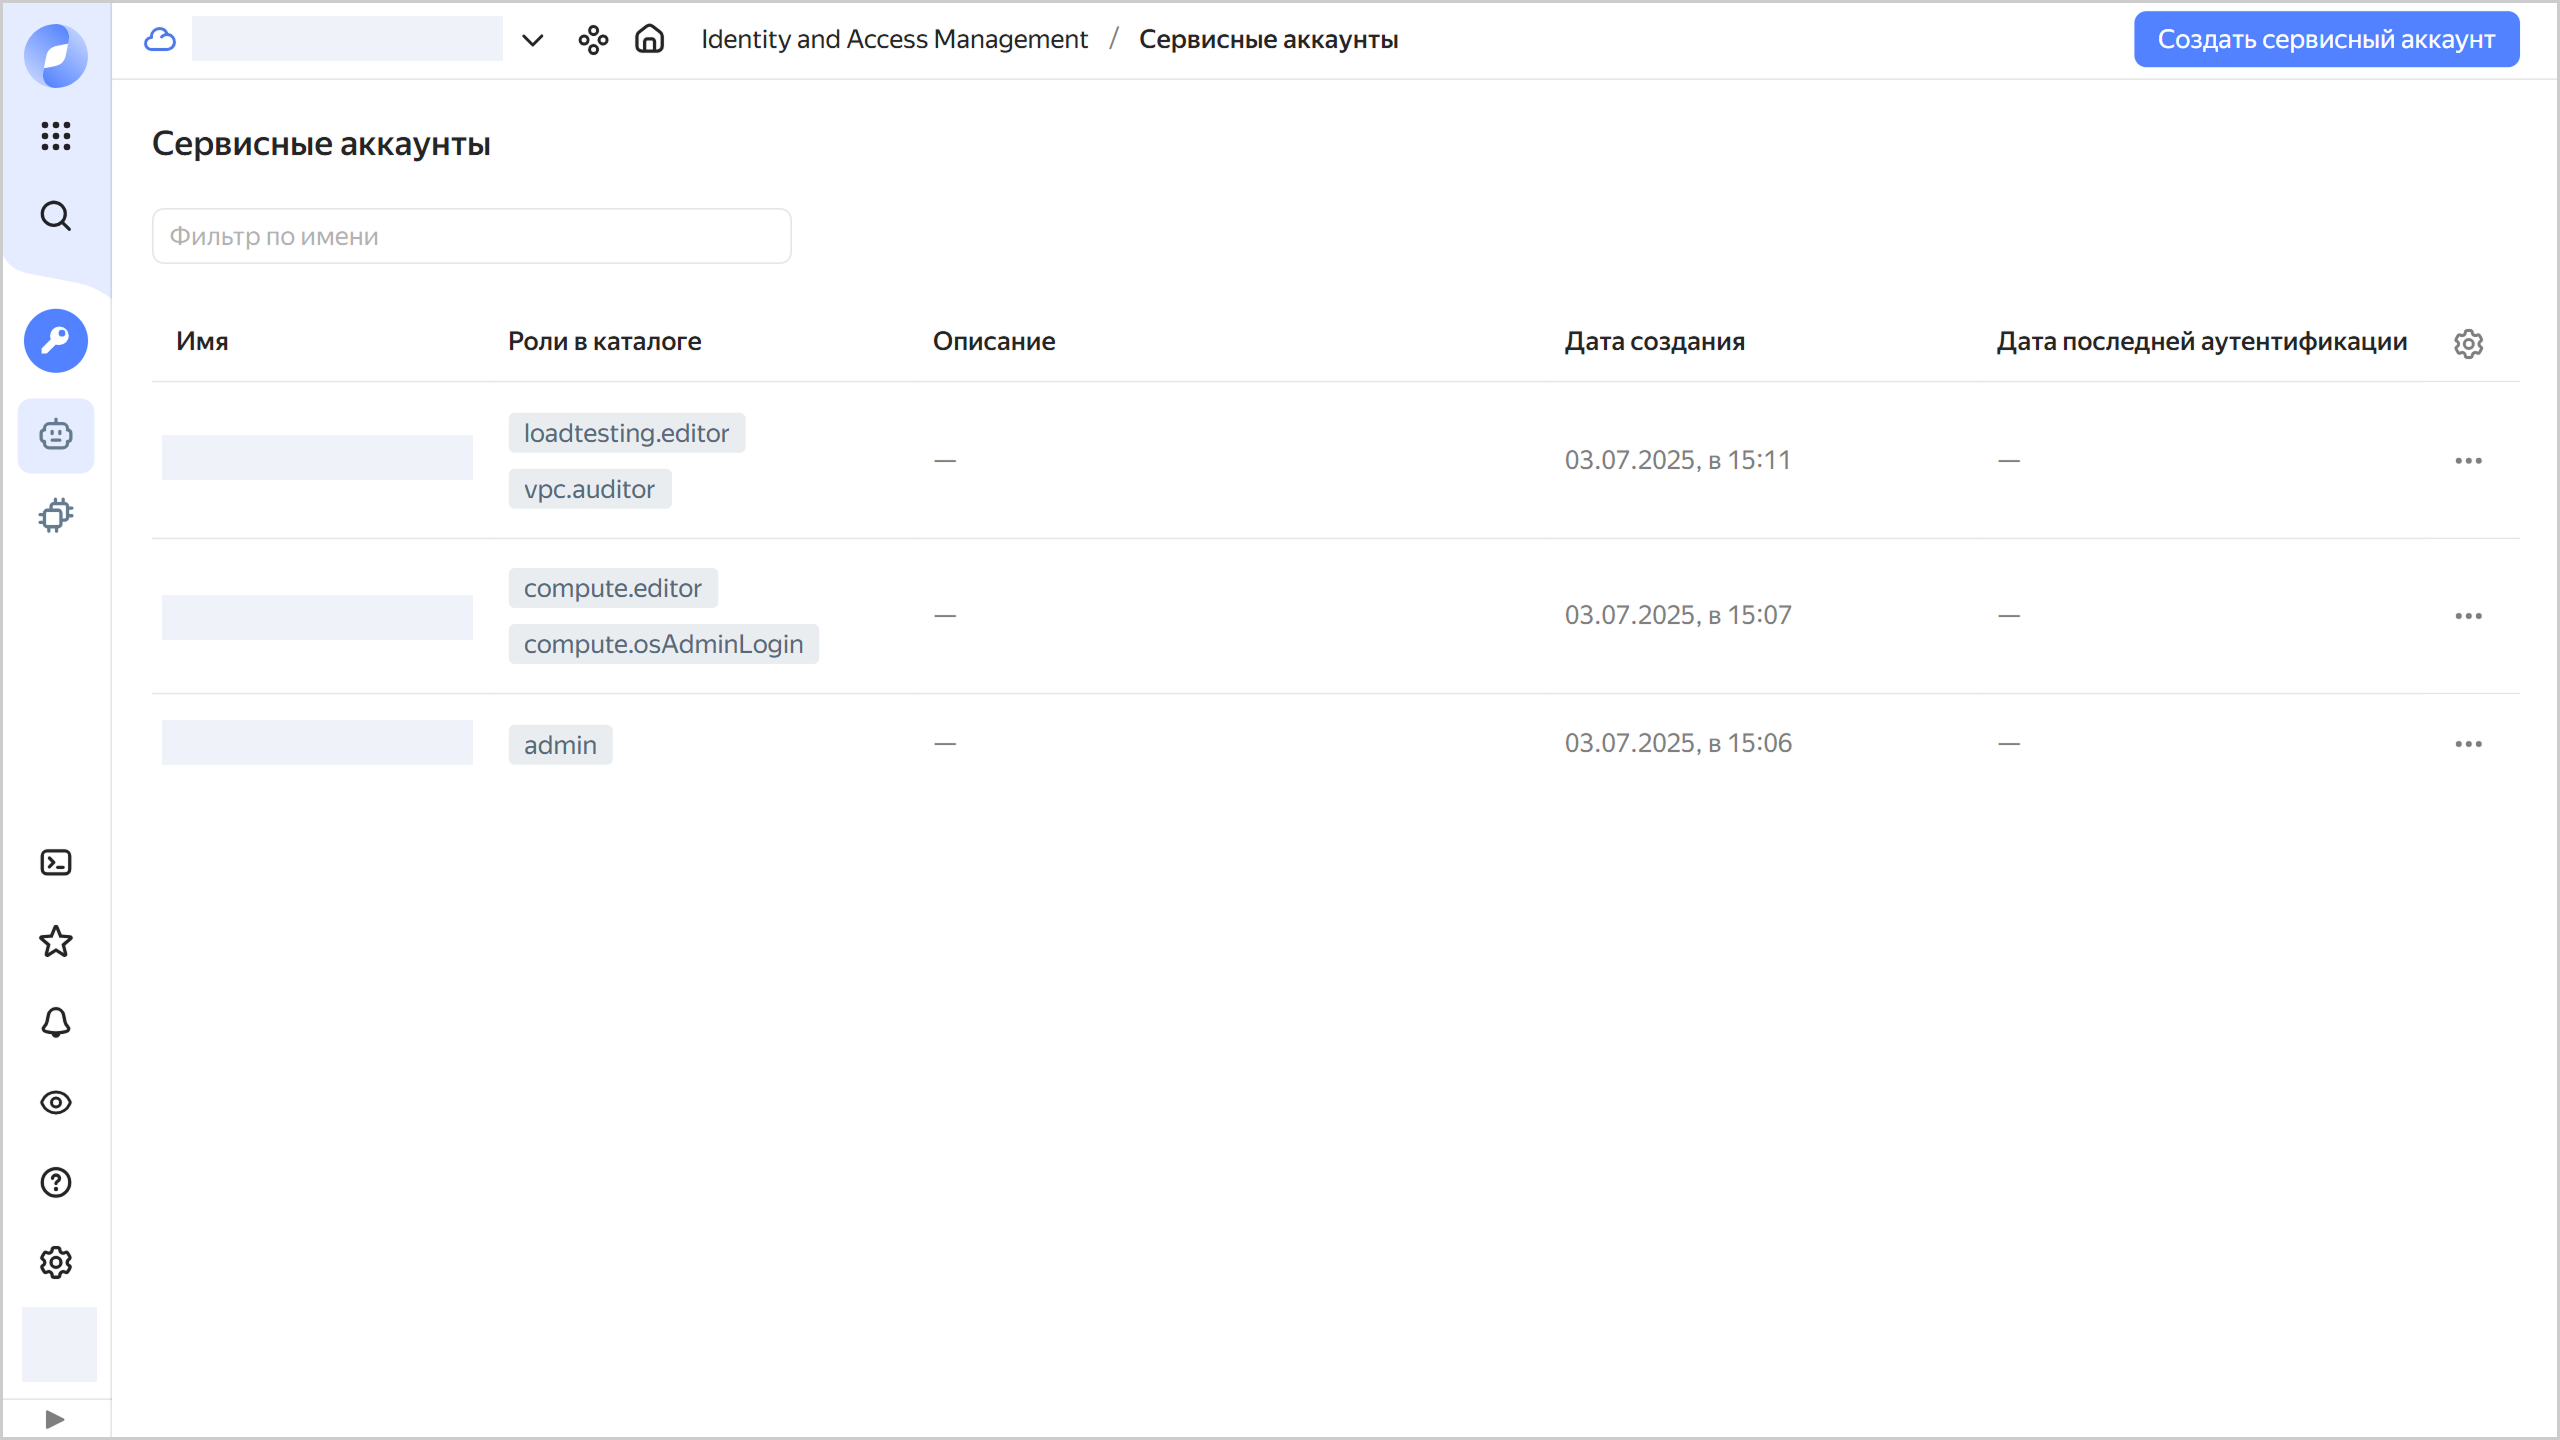Expand the sidebar with bottom arrow
The height and width of the screenshot is (1440, 2560).
coord(56,1419)
